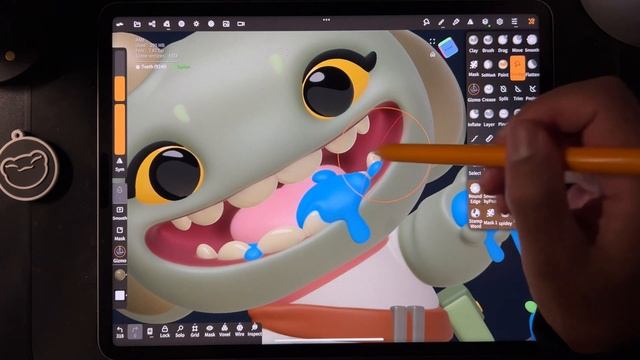
Task: Open the history panel icon next to redo
Action: (x=150, y=331)
